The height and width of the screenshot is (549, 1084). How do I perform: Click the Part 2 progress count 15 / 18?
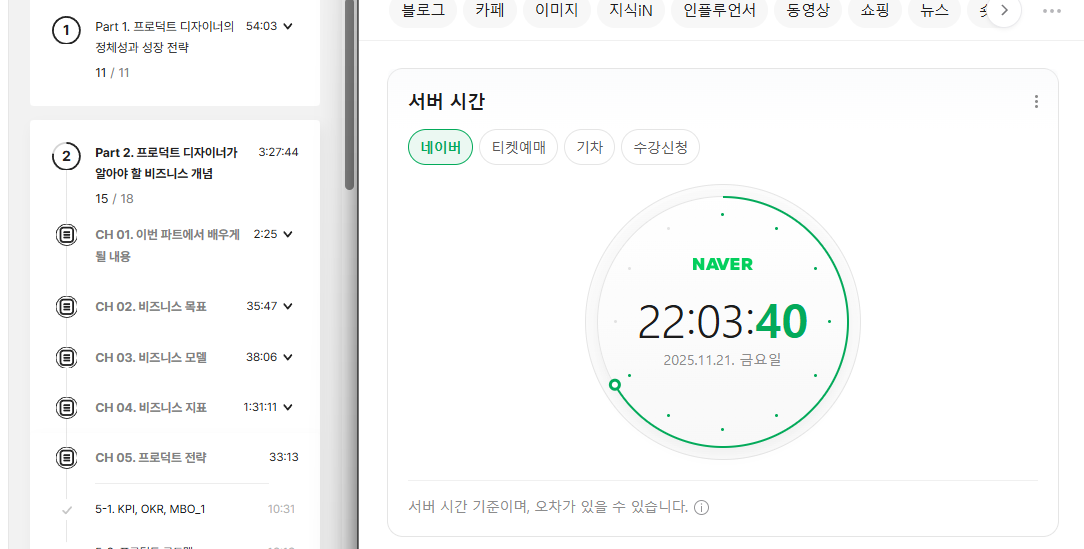pos(115,199)
